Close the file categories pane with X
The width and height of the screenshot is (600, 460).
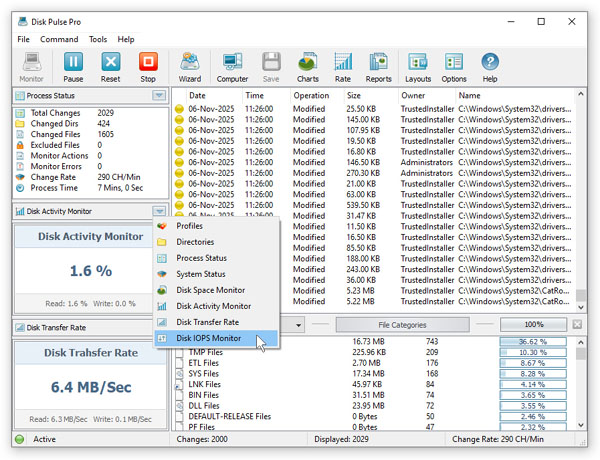click(577, 325)
